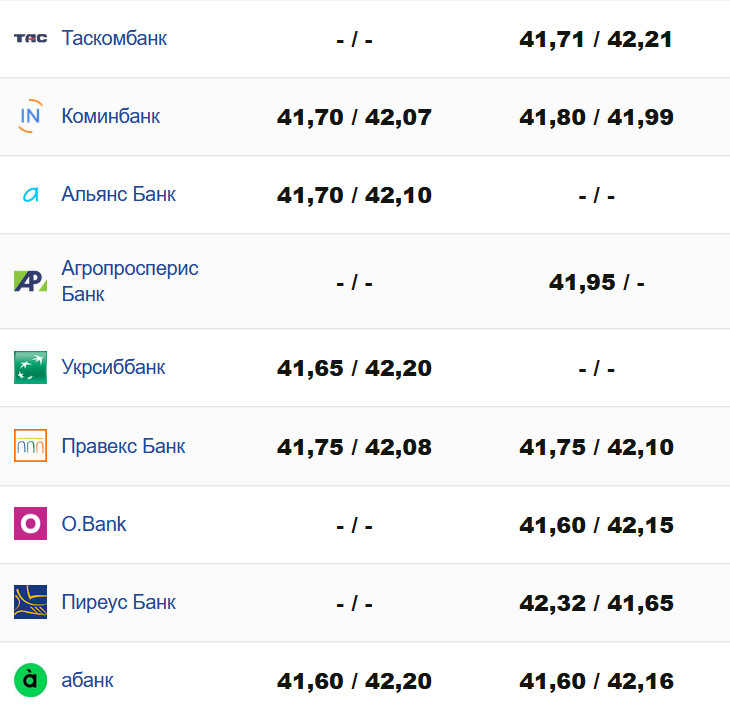
Task: Click the Альянс Банк logo icon
Action: coord(30,194)
